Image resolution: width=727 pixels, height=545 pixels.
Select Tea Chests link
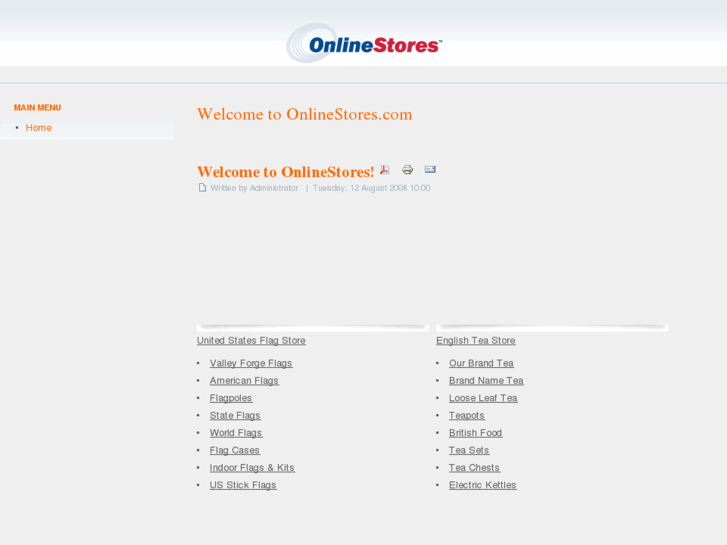click(x=474, y=468)
